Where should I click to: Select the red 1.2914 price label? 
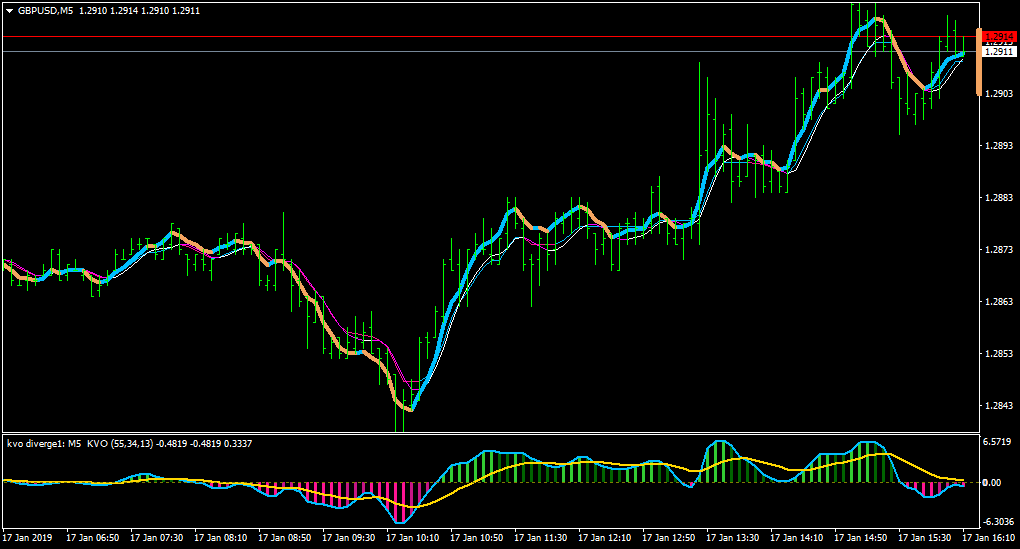[999, 37]
